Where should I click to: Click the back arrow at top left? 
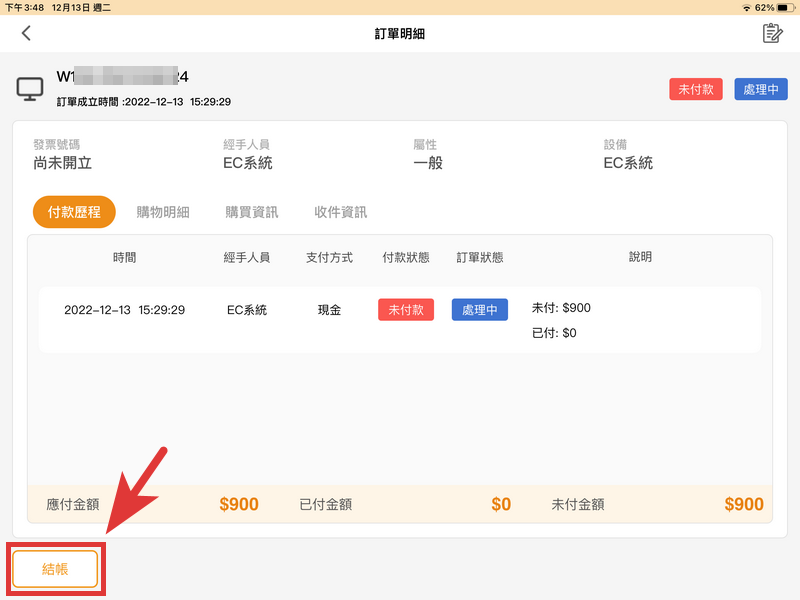point(26,33)
